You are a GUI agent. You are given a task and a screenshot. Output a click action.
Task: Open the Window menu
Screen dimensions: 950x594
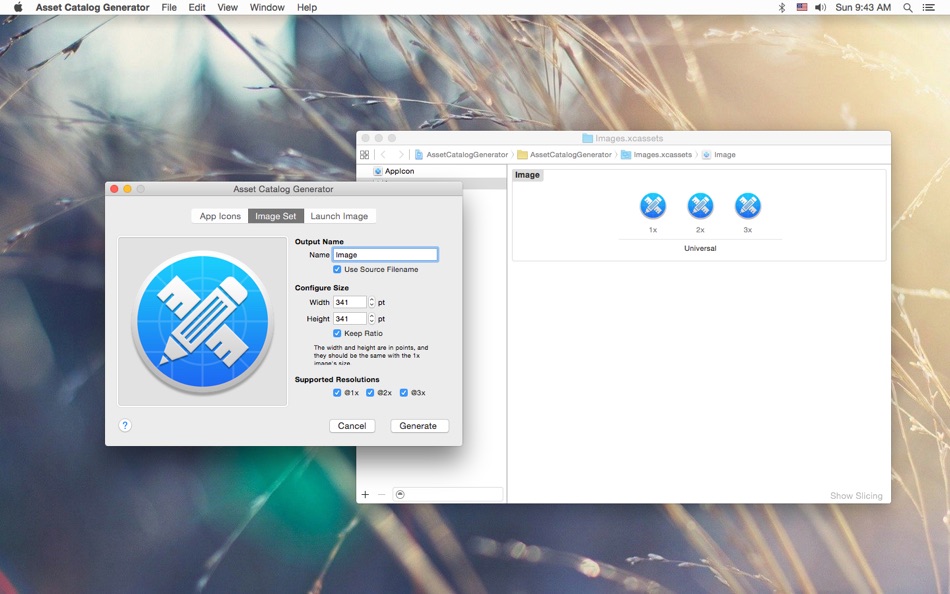click(267, 7)
